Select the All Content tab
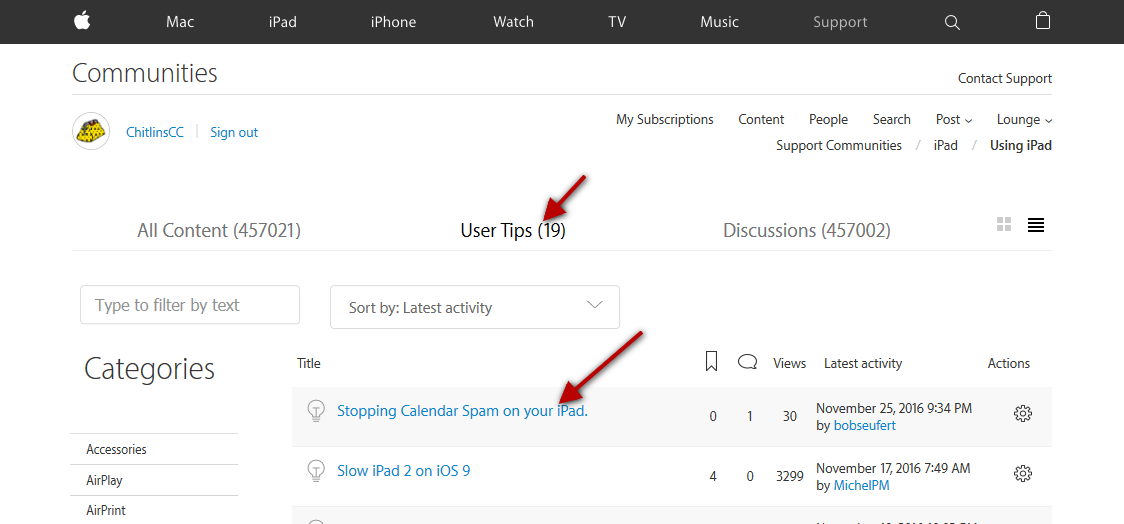The height and width of the screenshot is (524, 1124). [x=219, y=231]
